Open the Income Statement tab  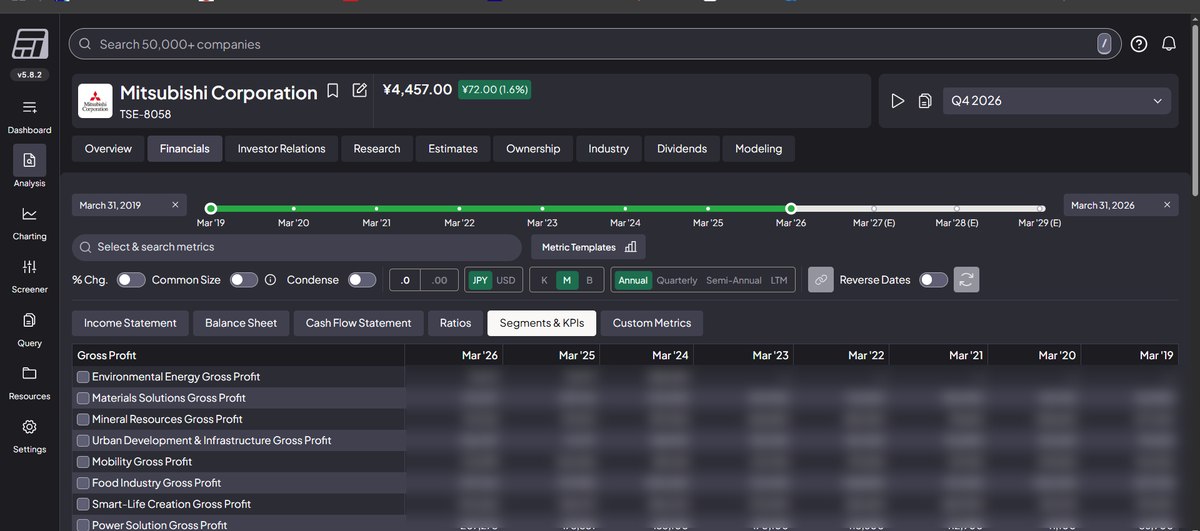point(130,323)
